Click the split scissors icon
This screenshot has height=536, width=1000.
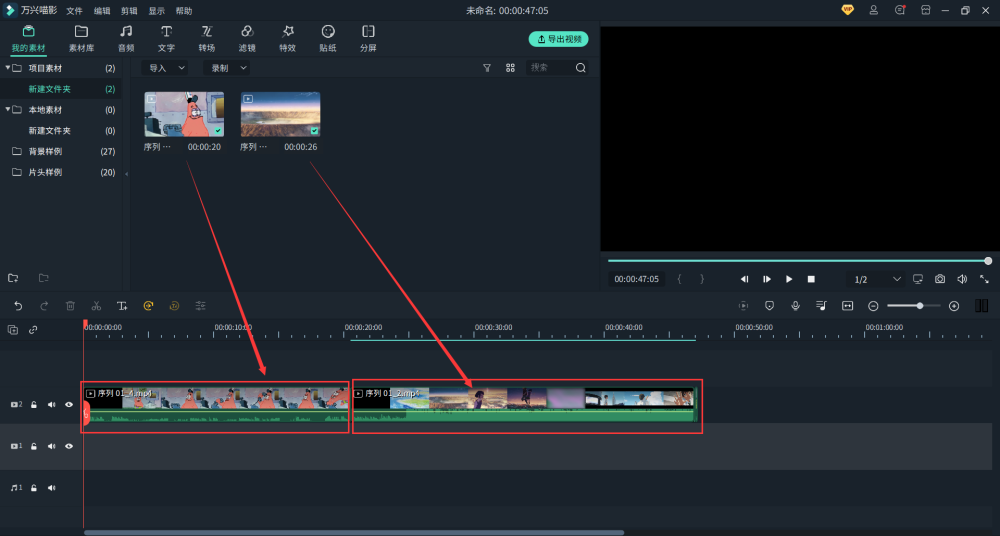click(x=96, y=306)
